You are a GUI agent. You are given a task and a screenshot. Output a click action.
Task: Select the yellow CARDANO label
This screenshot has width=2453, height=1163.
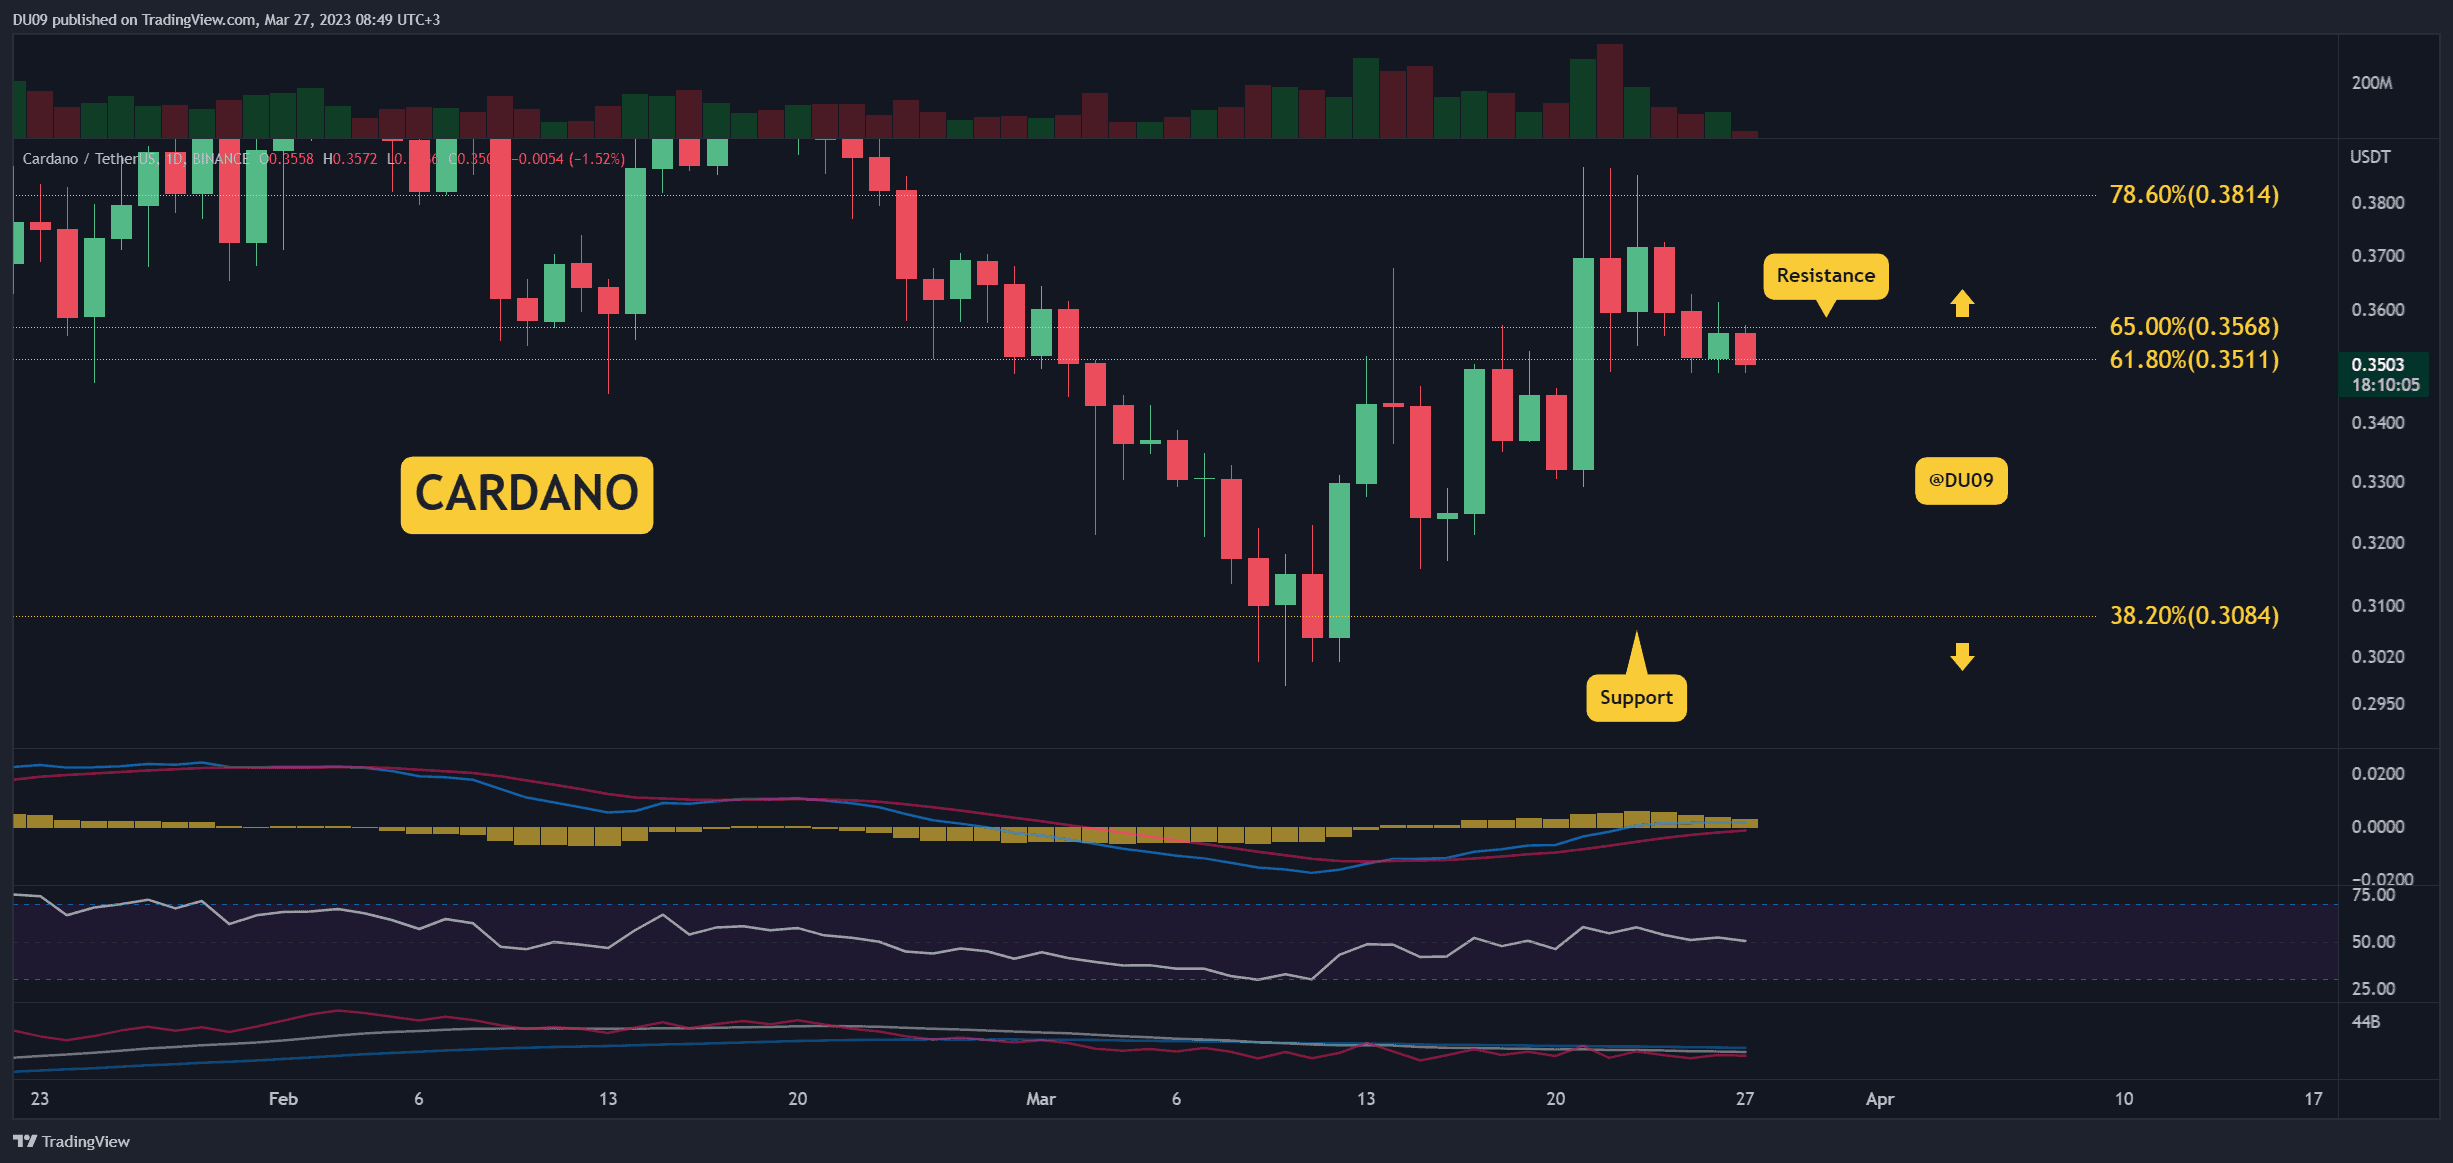coord(527,495)
